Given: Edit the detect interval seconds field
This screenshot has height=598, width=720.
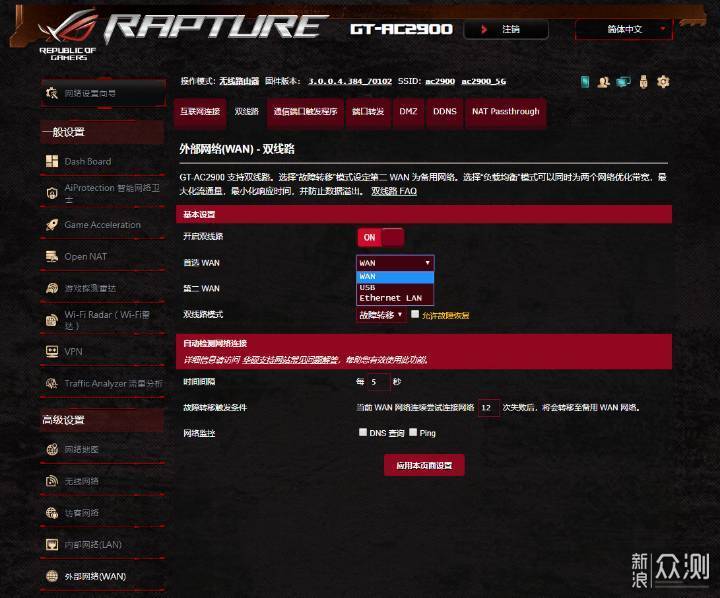Looking at the screenshot, I should pos(379,382).
